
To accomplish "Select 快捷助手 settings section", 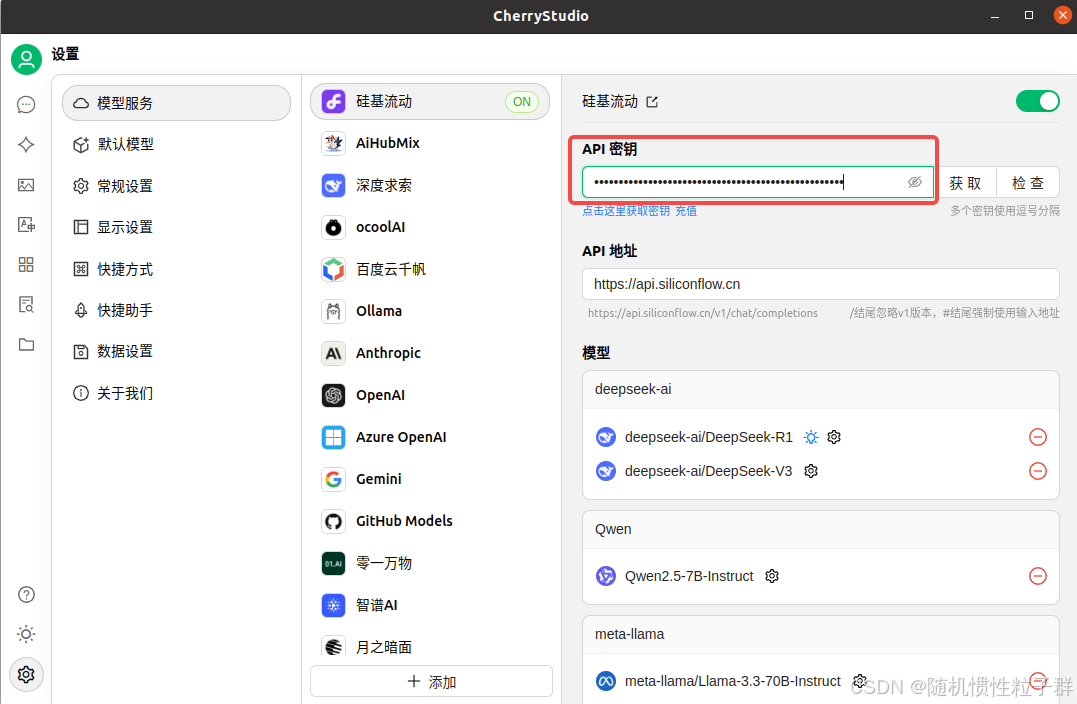I will pos(177,310).
